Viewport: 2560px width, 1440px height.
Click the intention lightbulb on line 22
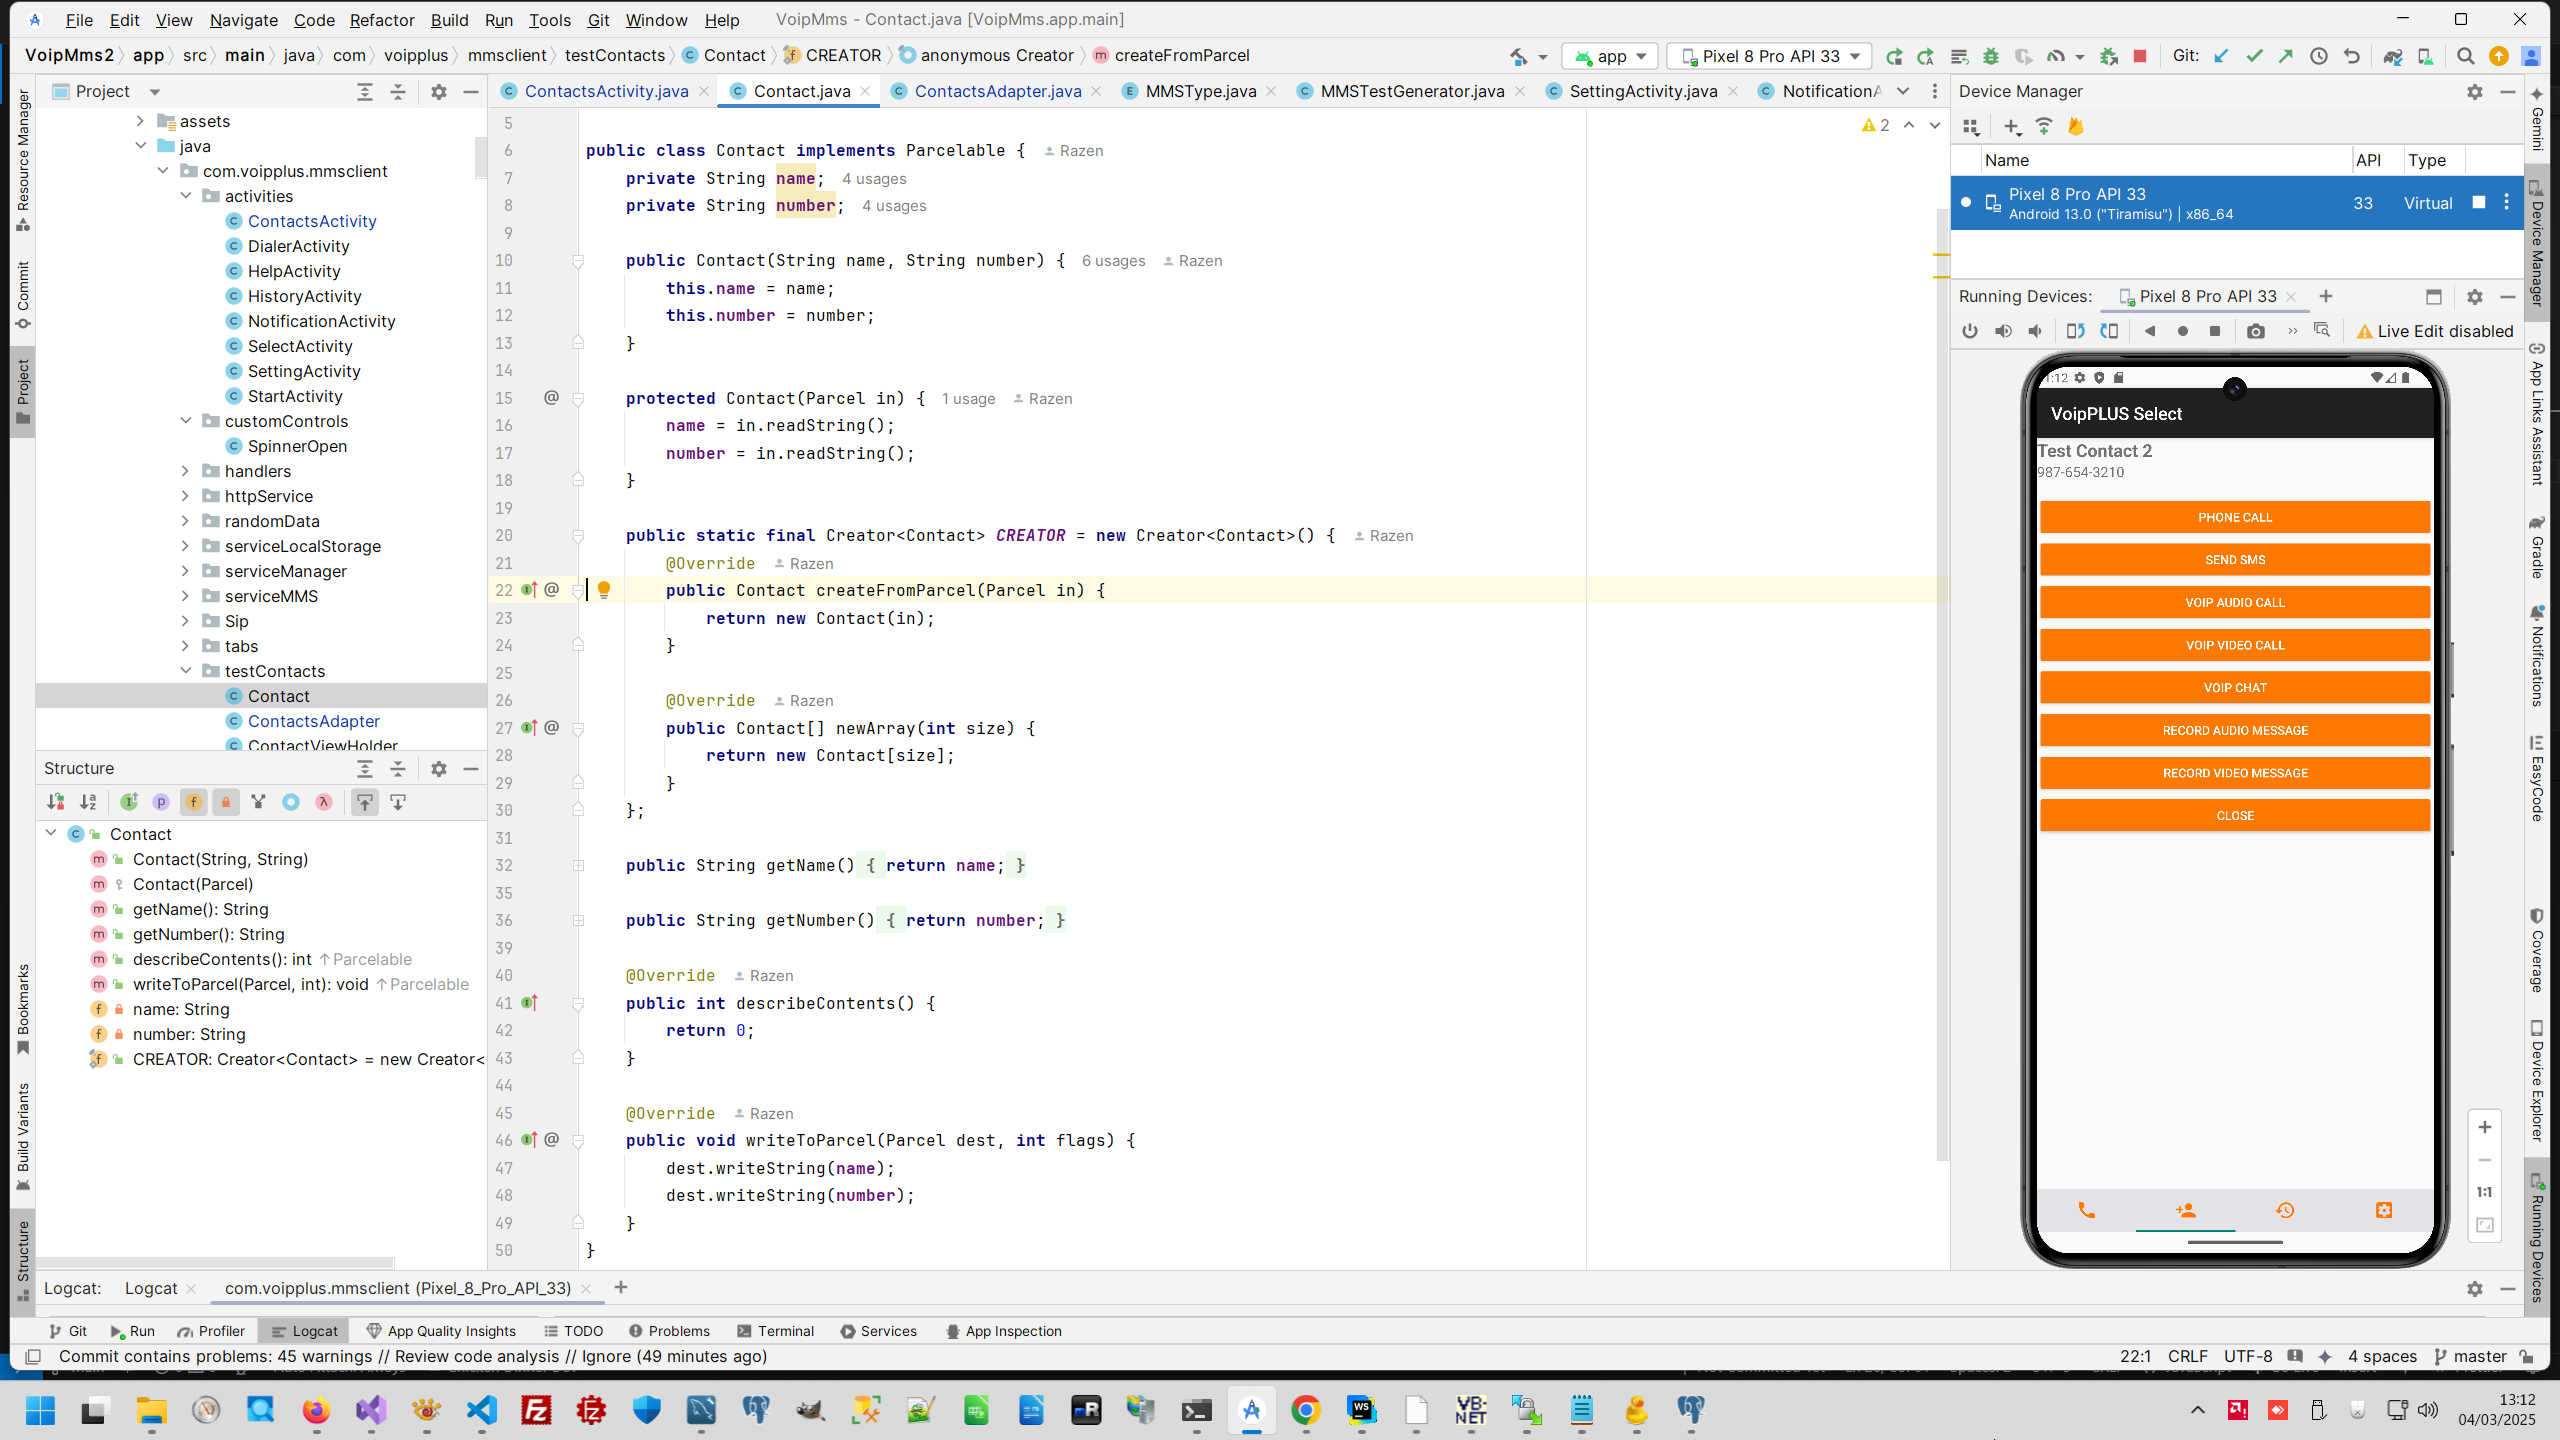[604, 590]
